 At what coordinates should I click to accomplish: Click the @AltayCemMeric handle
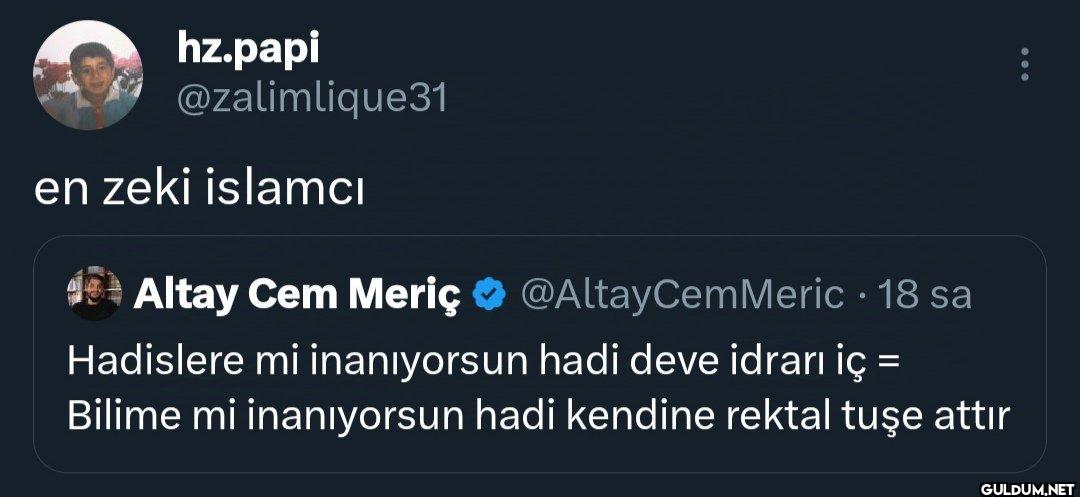point(683,294)
